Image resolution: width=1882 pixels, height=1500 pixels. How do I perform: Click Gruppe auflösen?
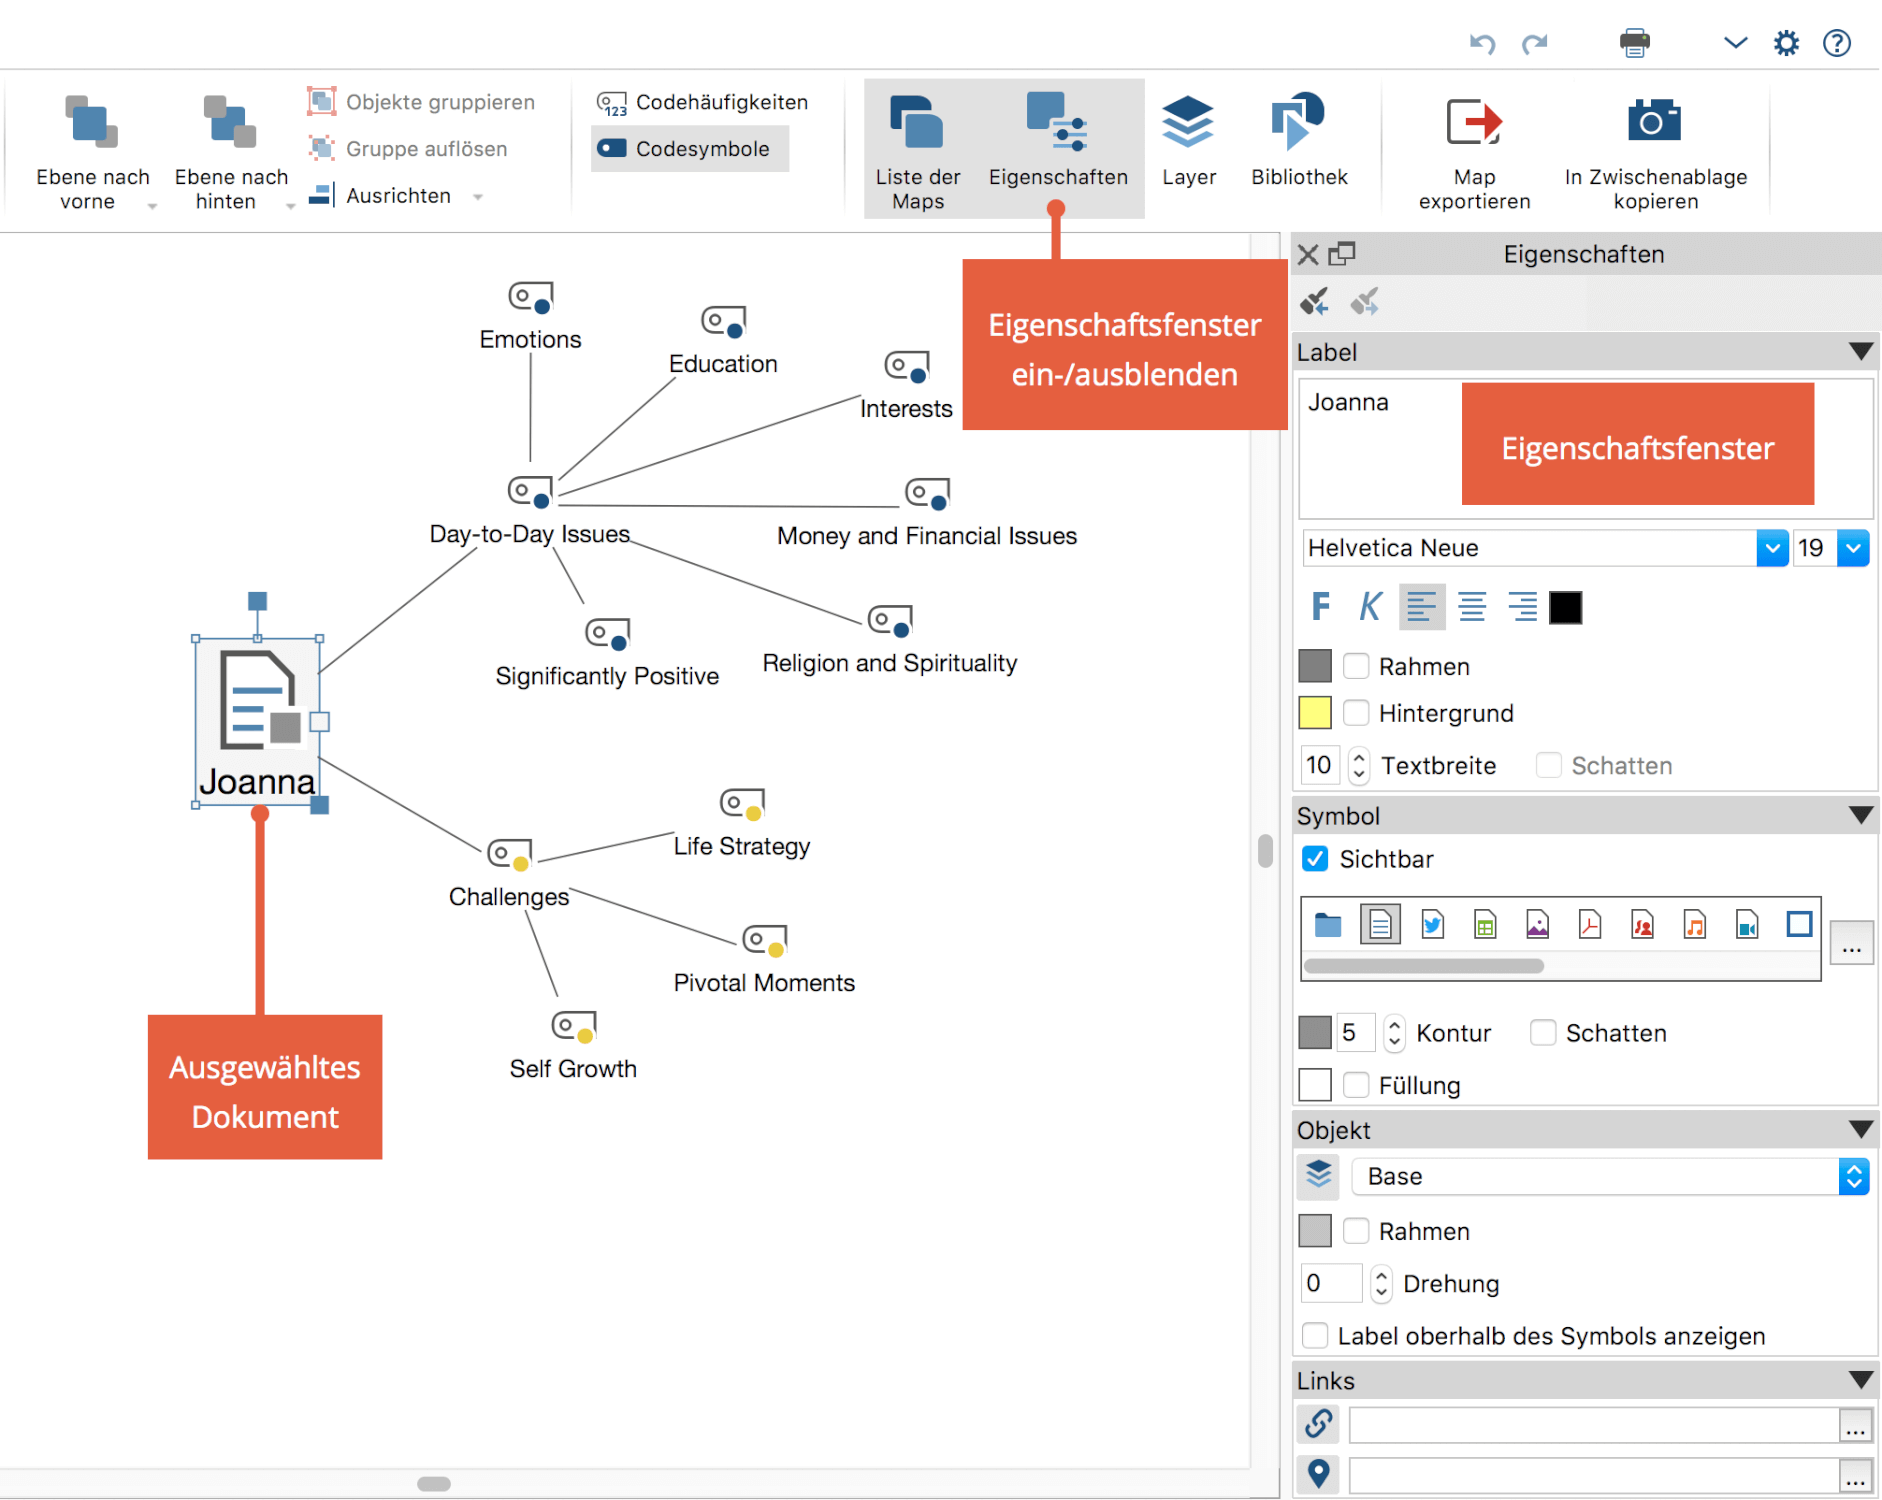coord(408,148)
